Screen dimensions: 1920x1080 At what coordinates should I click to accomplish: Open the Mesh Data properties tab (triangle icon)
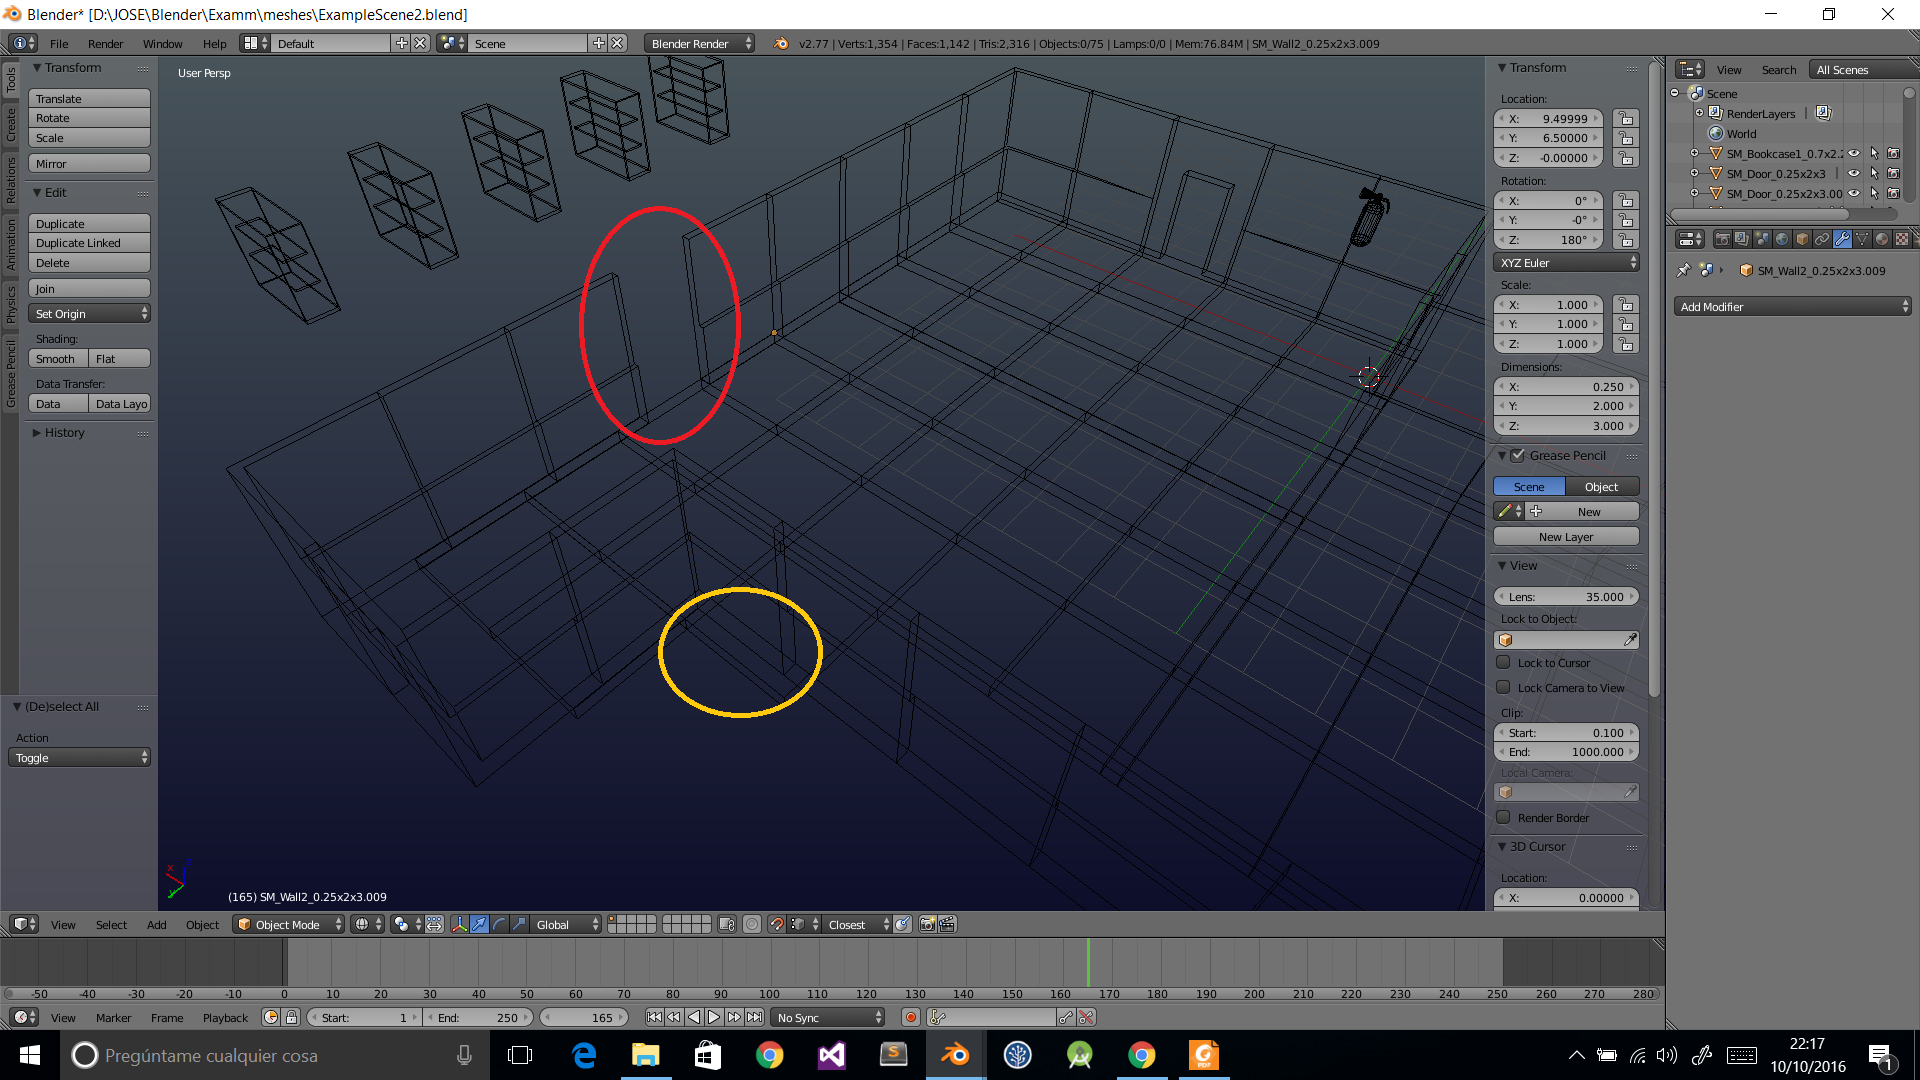point(1862,239)
